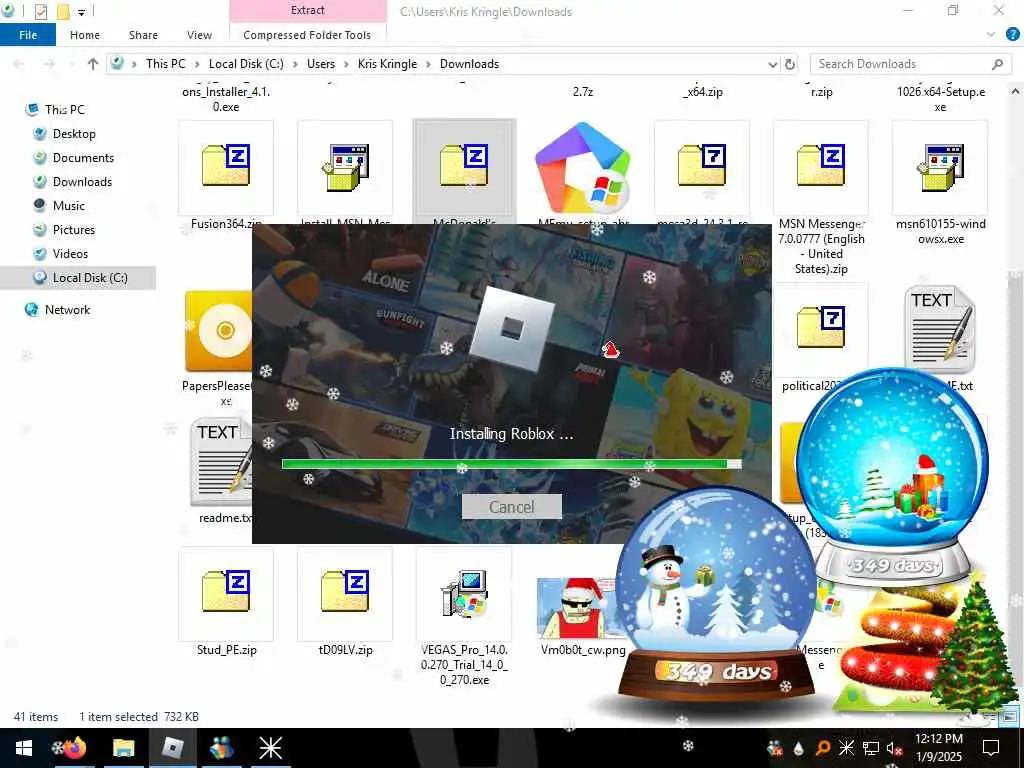This screenshot has width=1024, height=768.
Task: Open Downloads in the navigation pane
Action: [x=82, y=182]
